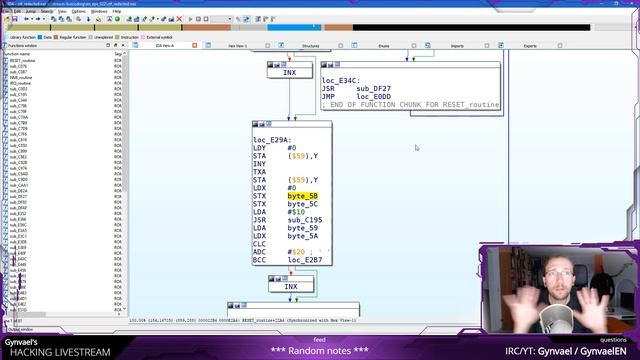Click the blue down arrow toolbar icon

pos(89,19)
